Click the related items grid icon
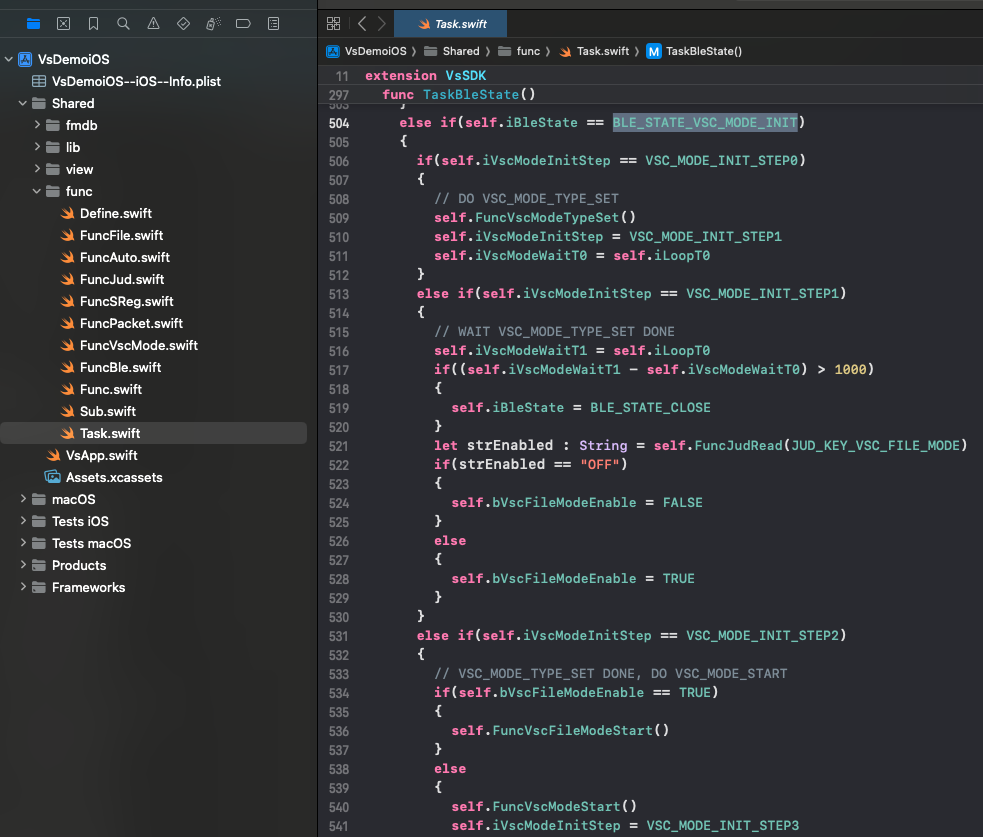This screenshot has height=837, width=983. [334, 23]
